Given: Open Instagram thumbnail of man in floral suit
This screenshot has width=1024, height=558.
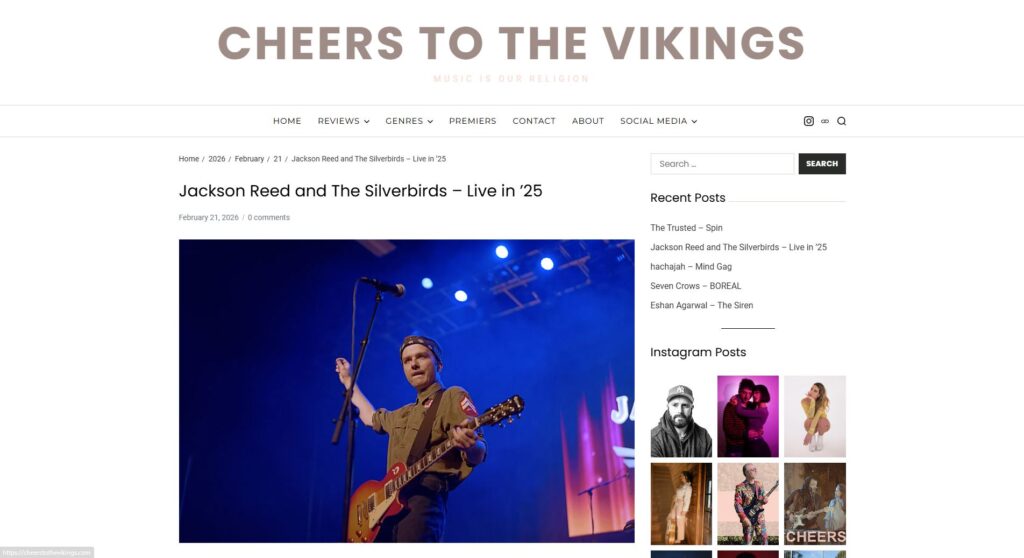Looking at the screenshot, I should pos(748,504).
